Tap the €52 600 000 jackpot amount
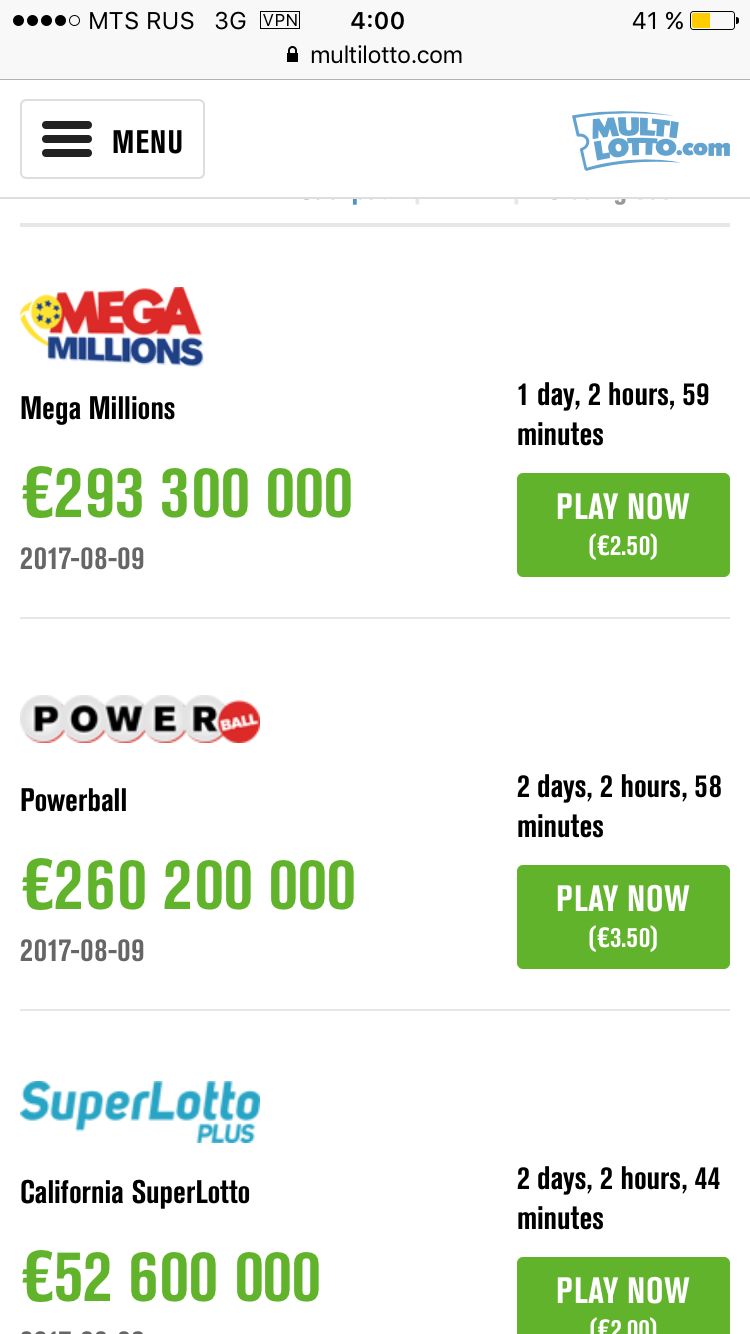The width and height of the screenshot is (750, 1334). pos(171,1278)
